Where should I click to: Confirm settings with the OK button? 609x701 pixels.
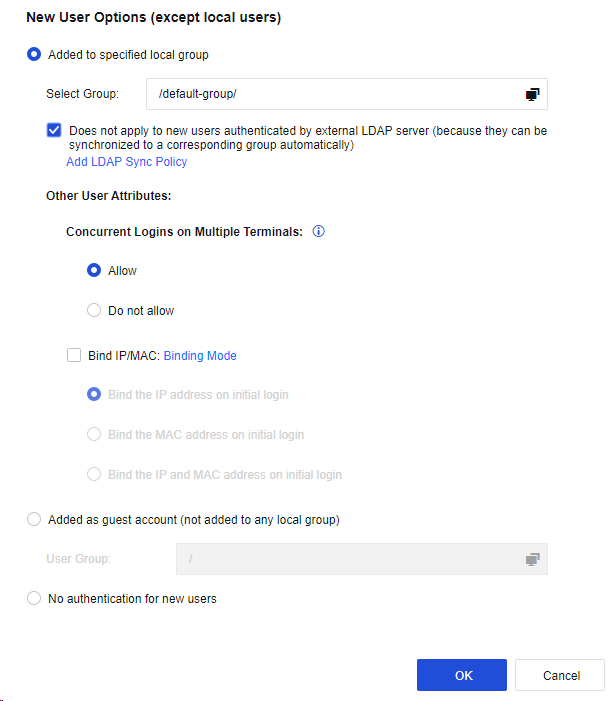tap(462, 675)
